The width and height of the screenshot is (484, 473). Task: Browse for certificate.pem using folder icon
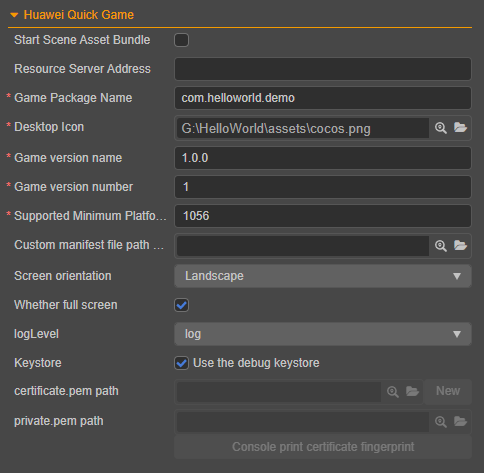412,391
